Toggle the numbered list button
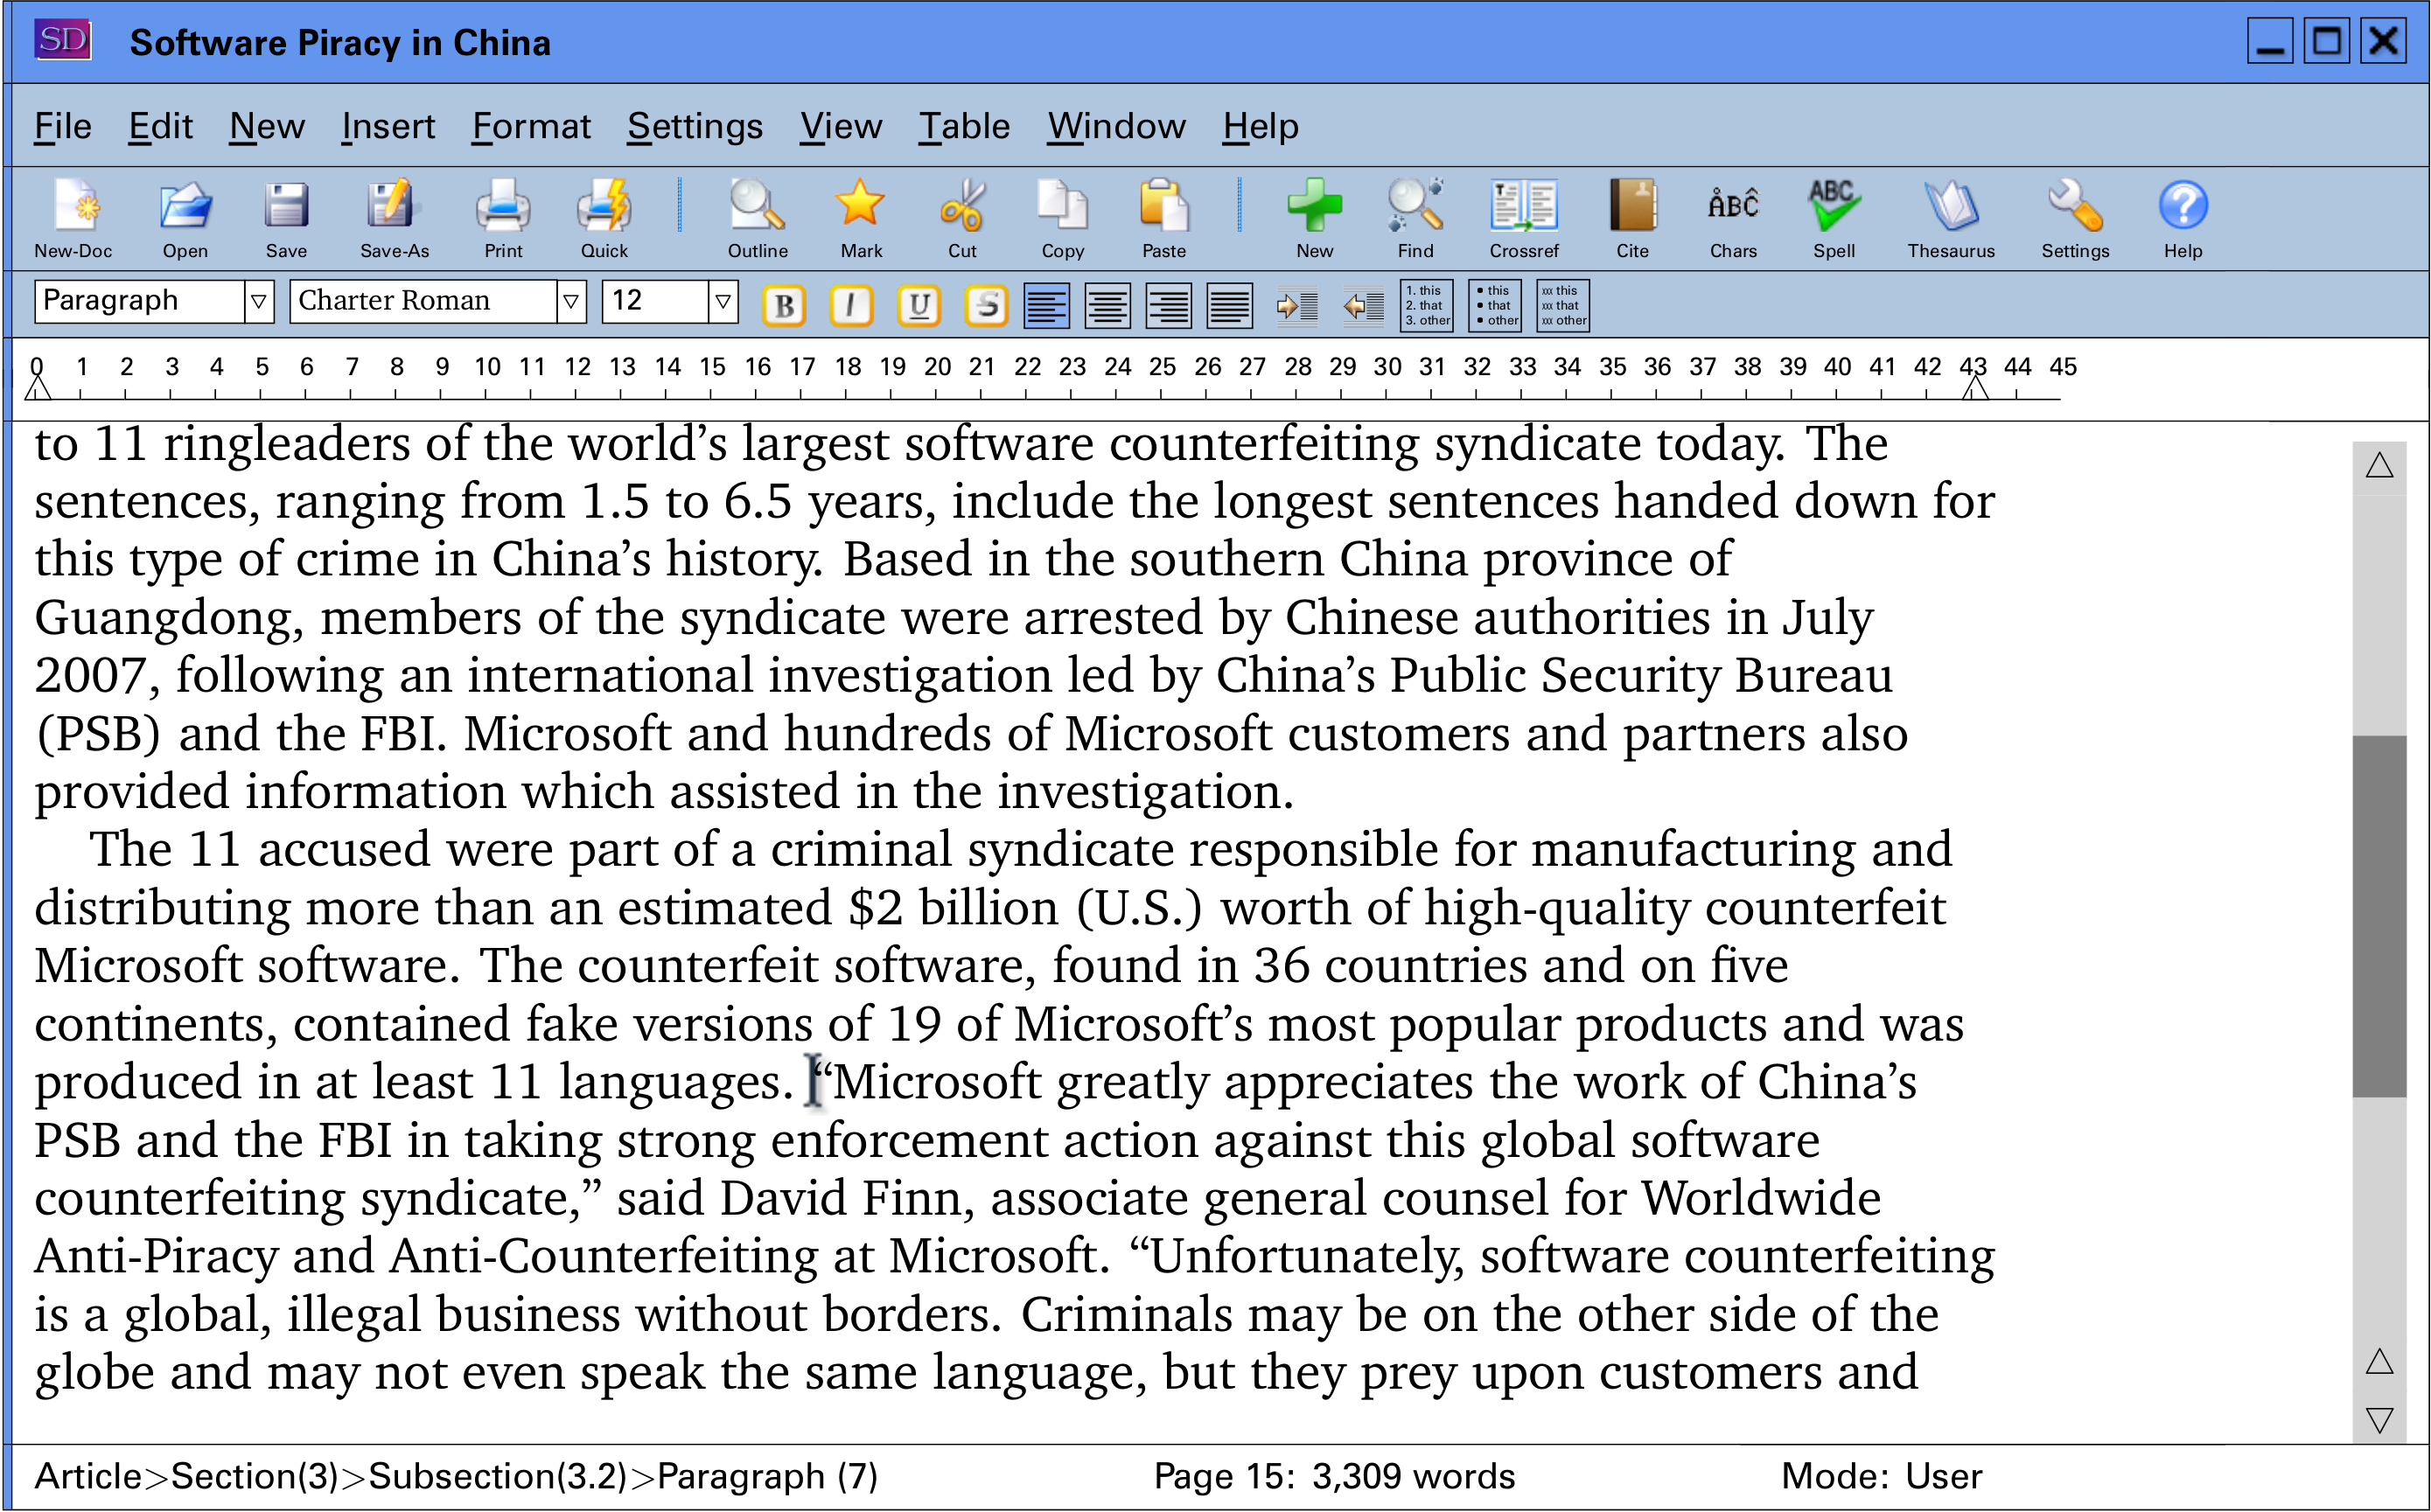Image resolution: width=2431 pixels, height=1512 pixels. pos(1426,306)
